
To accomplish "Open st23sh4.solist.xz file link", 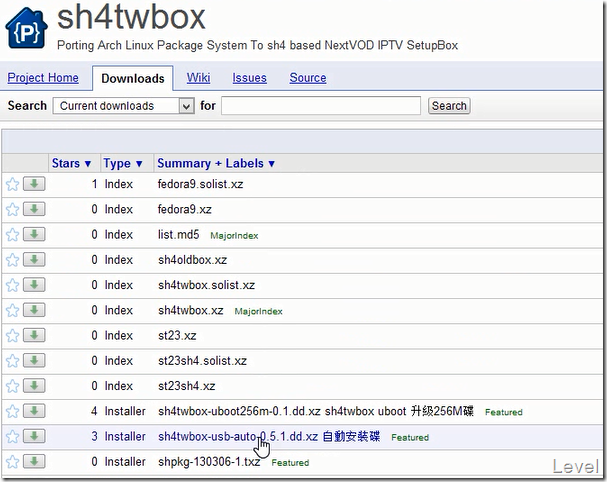I will [202, 361].
